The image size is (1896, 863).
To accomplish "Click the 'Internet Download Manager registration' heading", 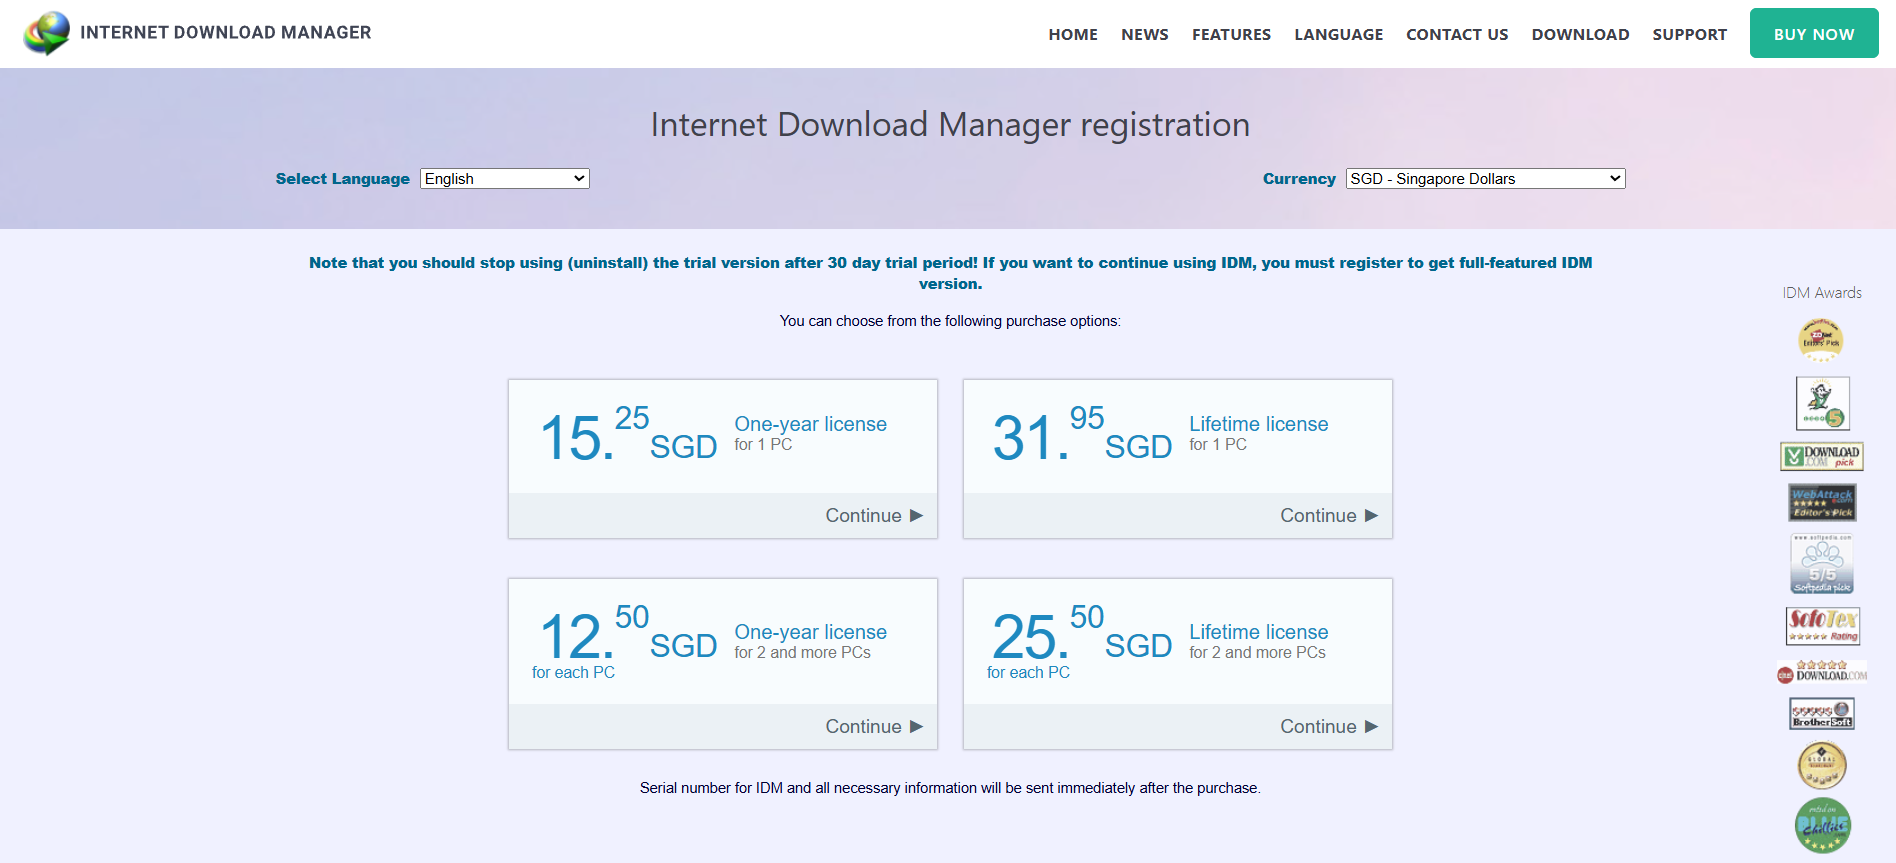I will (x=950, y=124).
